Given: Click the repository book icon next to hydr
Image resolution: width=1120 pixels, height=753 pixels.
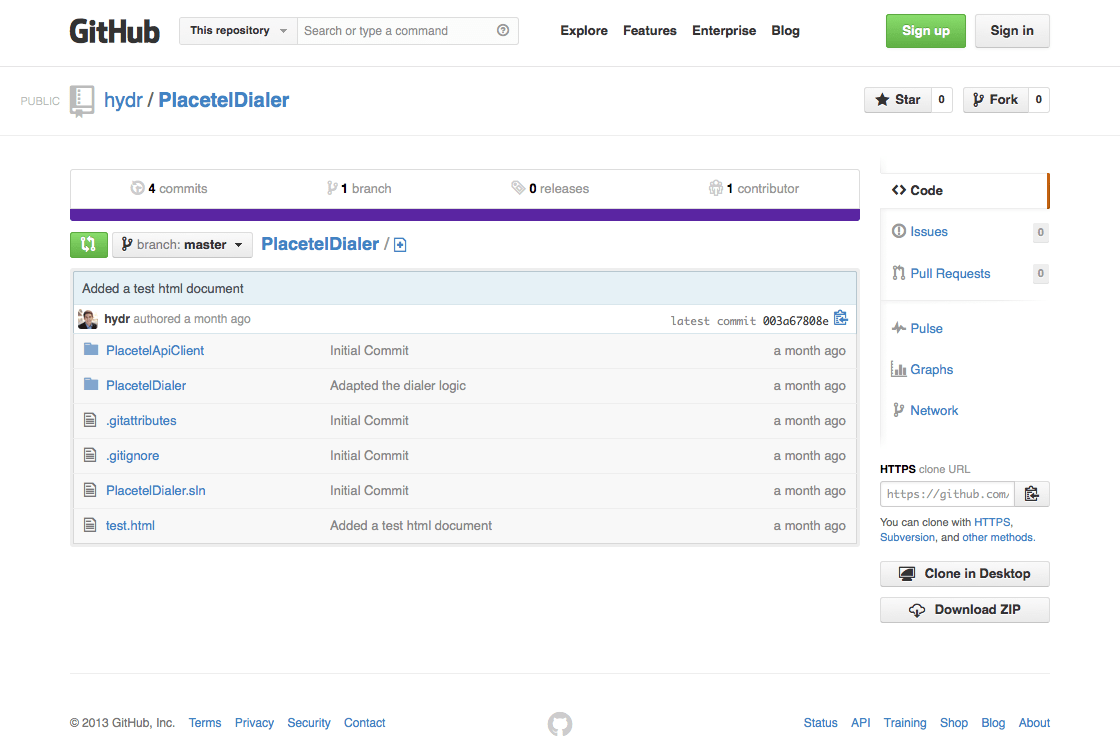Looking at the screenshot, I should (81, 101).
